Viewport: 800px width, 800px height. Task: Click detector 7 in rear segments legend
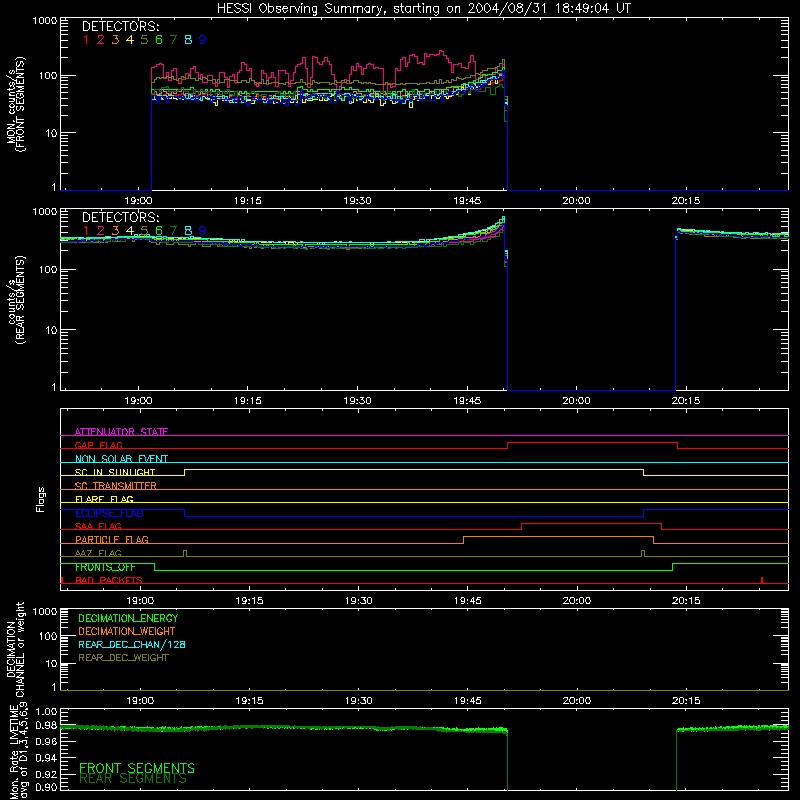(x=173, y=231)
